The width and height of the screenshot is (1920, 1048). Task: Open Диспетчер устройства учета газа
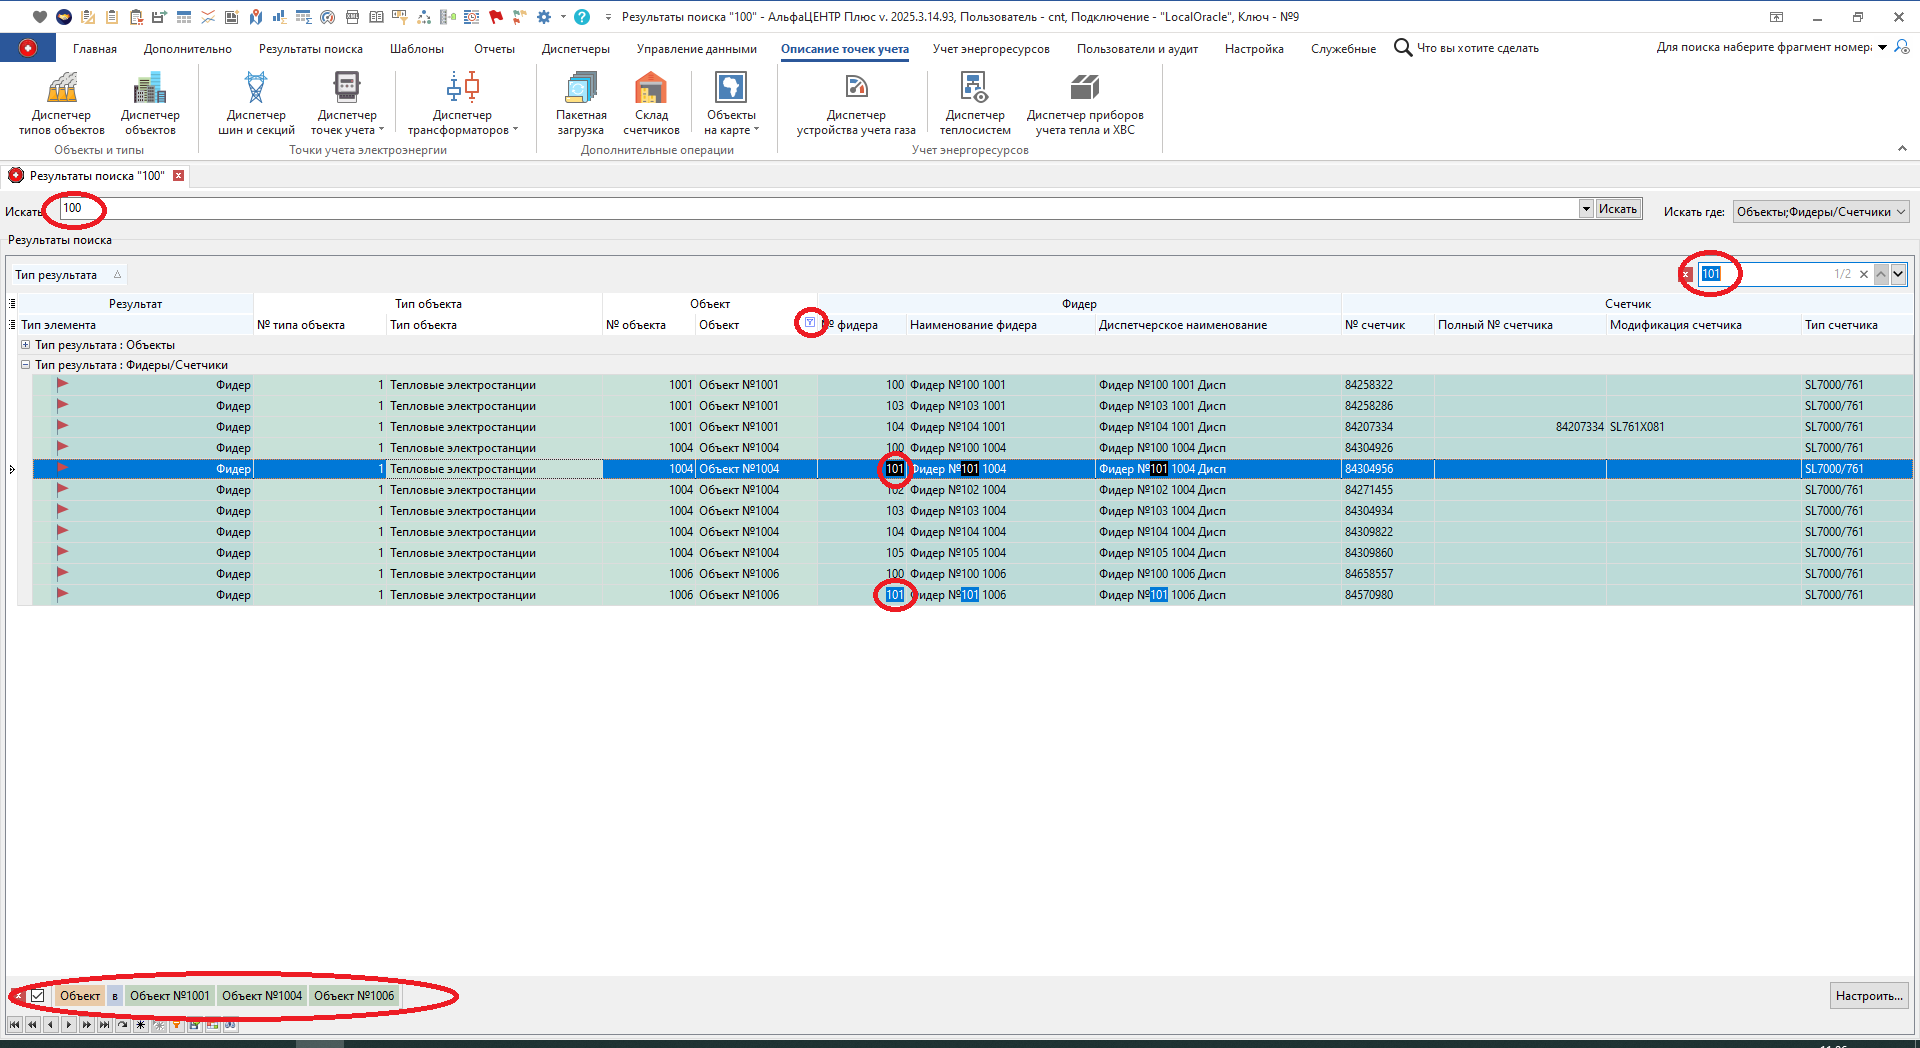click(856, 104)
